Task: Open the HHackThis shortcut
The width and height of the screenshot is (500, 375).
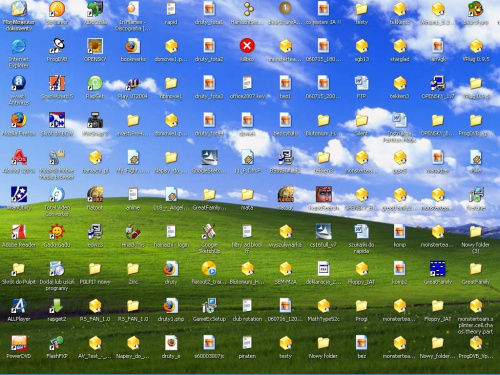Action: pos(133,231)
